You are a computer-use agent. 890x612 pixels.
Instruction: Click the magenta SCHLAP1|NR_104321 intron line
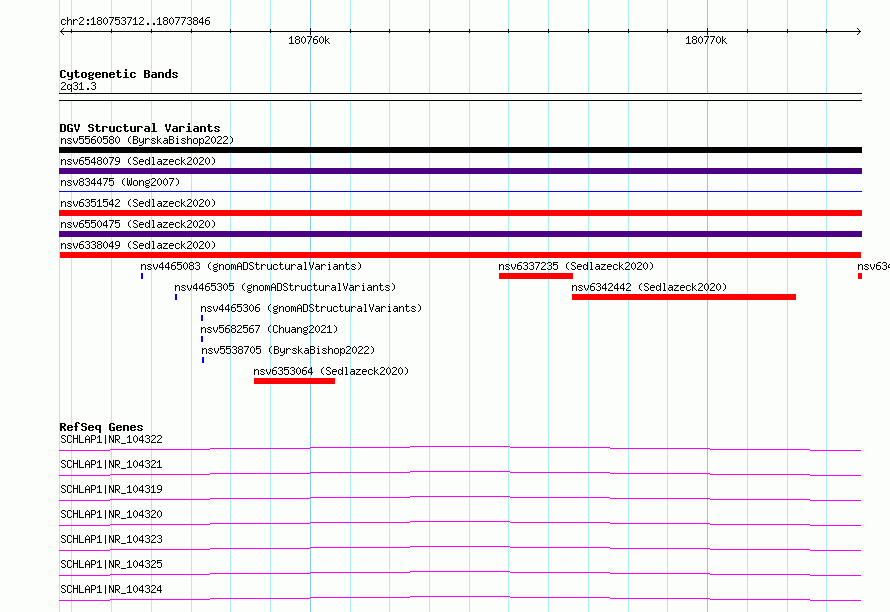click(x=460, y=473)
